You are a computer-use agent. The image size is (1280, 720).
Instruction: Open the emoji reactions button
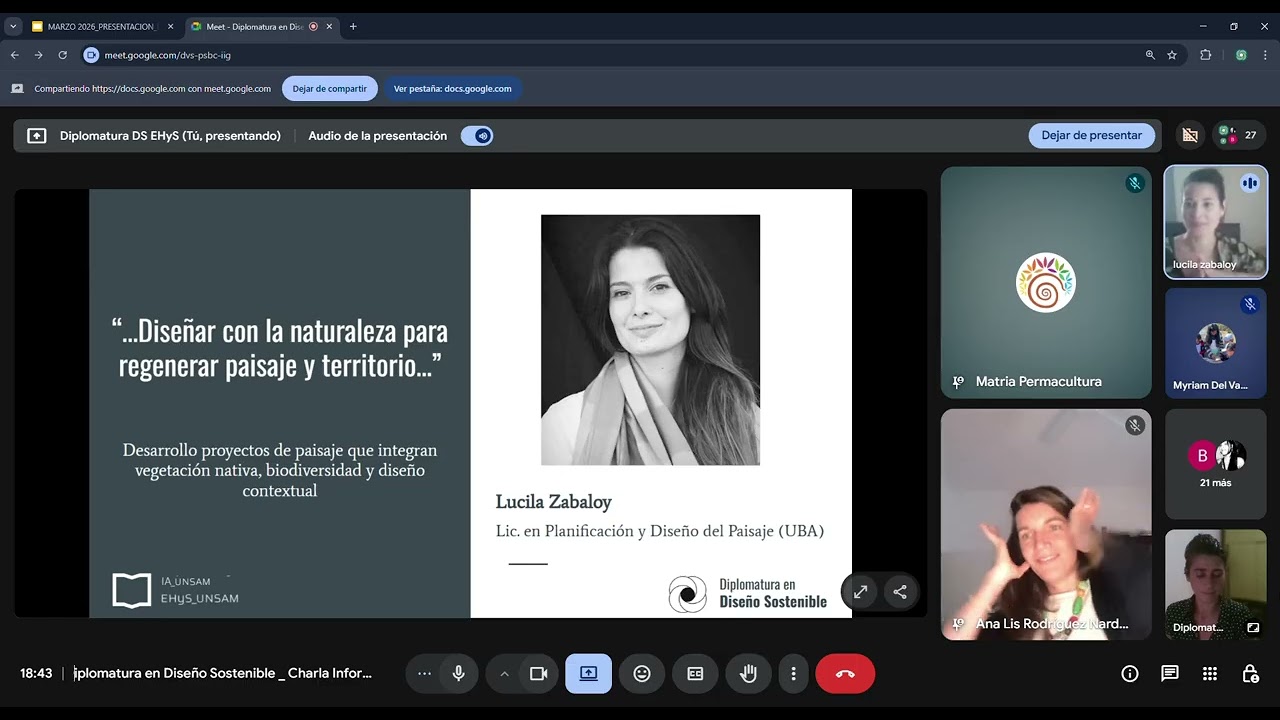642,674
